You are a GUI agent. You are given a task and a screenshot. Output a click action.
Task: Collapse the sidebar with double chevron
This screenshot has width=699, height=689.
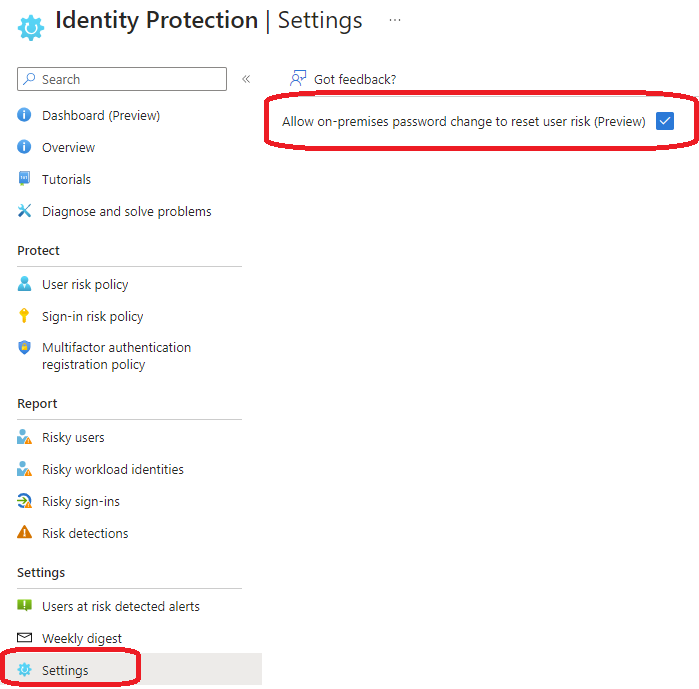coord(246,79)
